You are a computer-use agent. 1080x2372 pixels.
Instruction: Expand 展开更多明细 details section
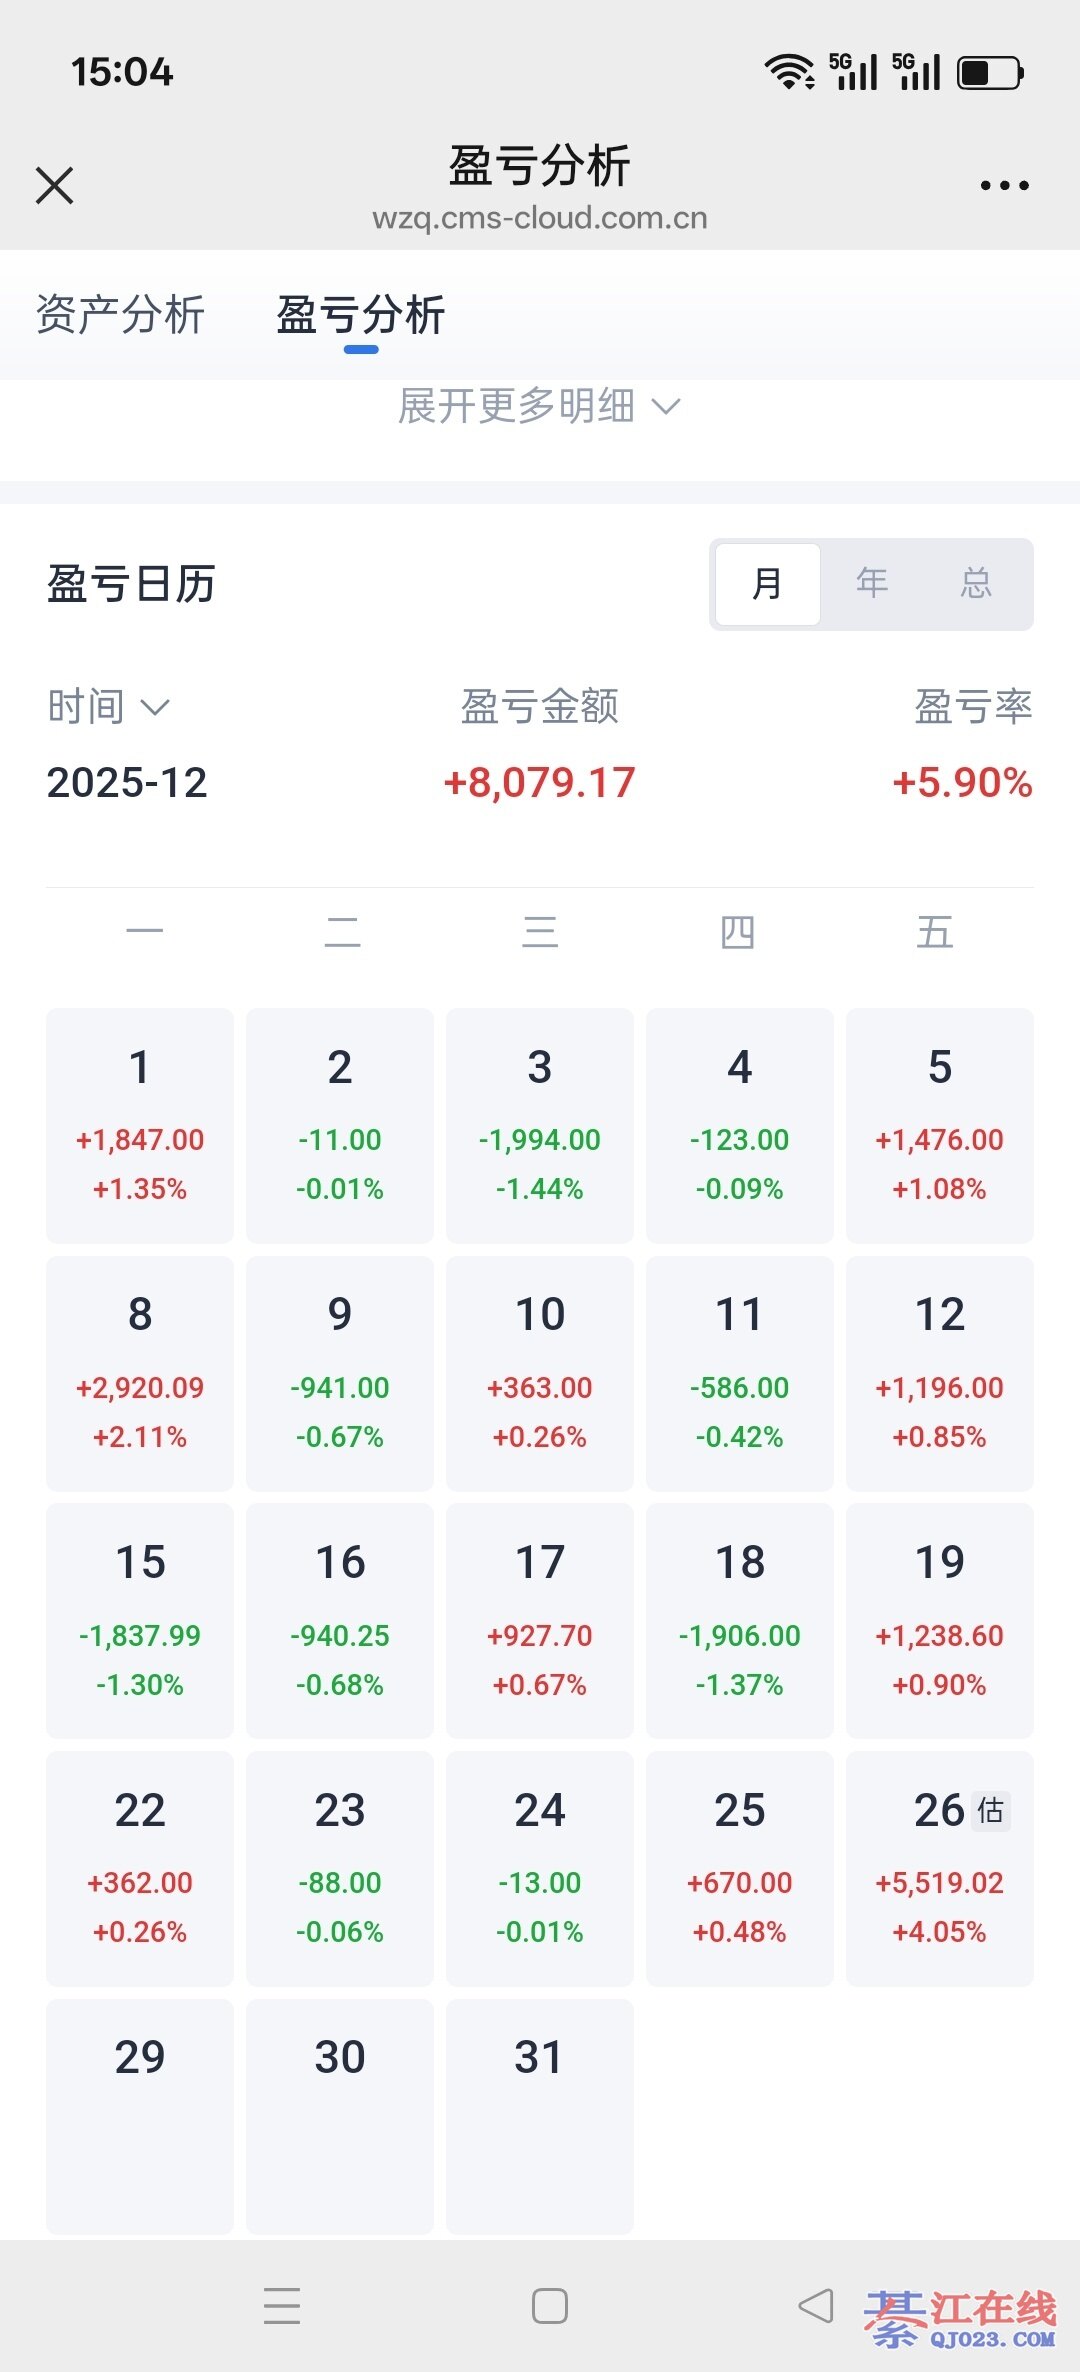[539, 406]
